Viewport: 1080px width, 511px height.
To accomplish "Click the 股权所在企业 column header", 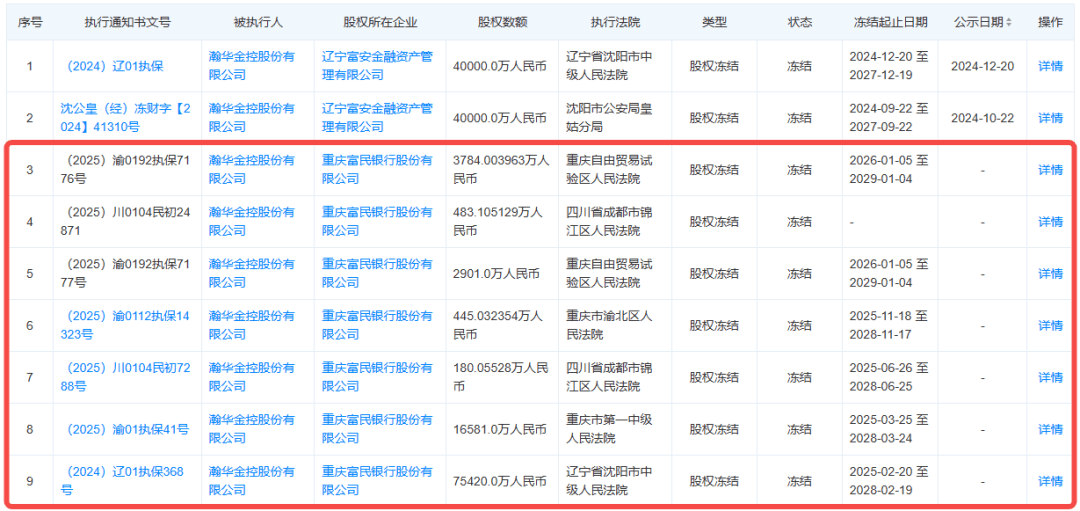I will point(380,23).
